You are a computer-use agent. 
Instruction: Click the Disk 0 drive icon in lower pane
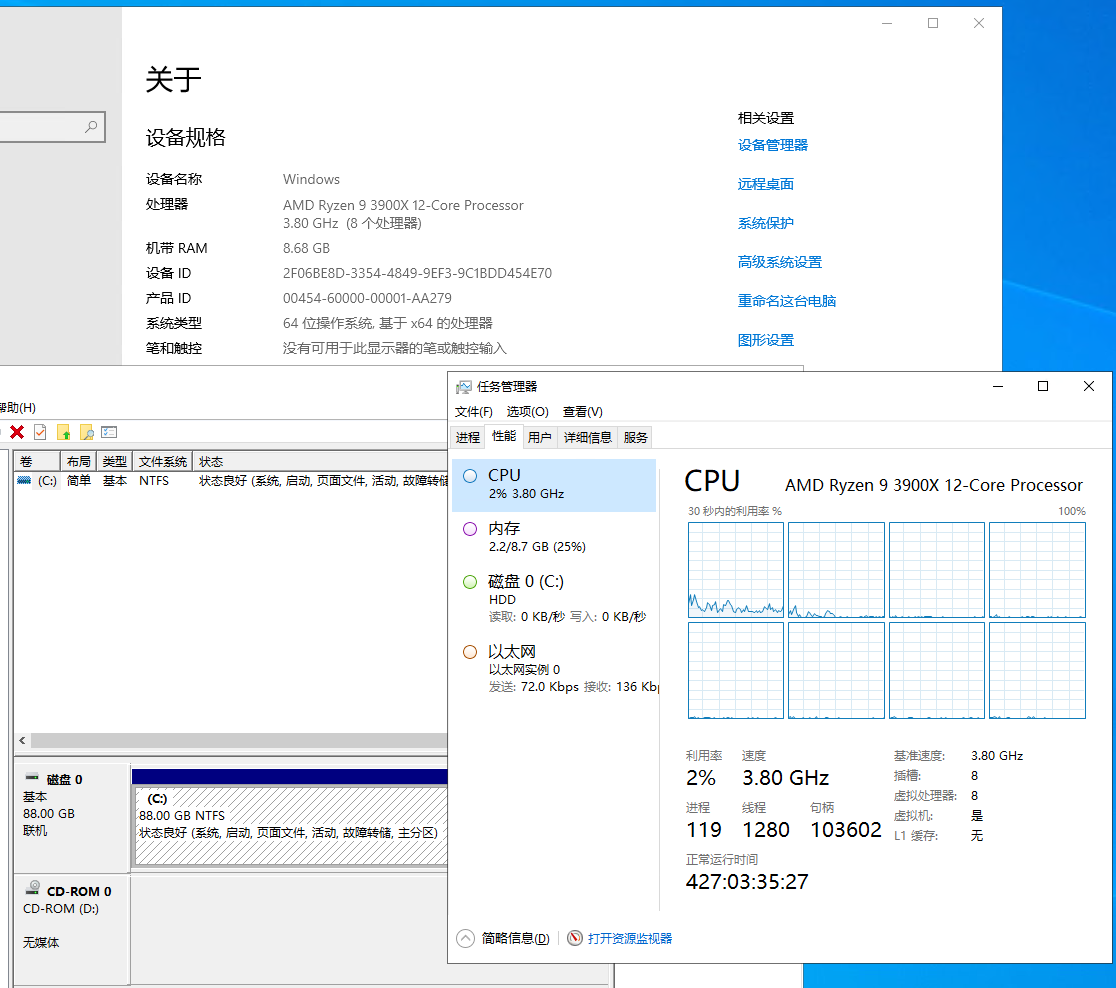point(32,777)
